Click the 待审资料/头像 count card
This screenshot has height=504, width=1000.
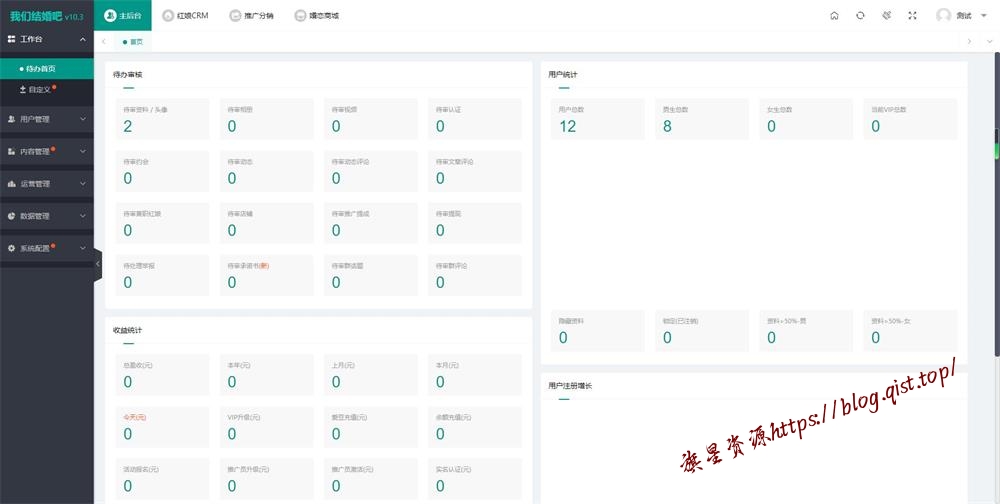[157, 119]
